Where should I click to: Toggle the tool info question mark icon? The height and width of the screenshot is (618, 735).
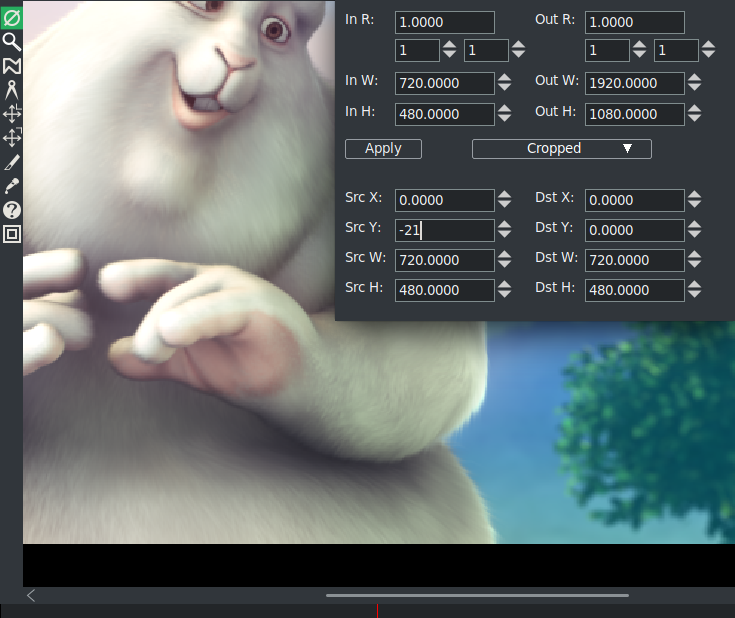click(11, 210)
